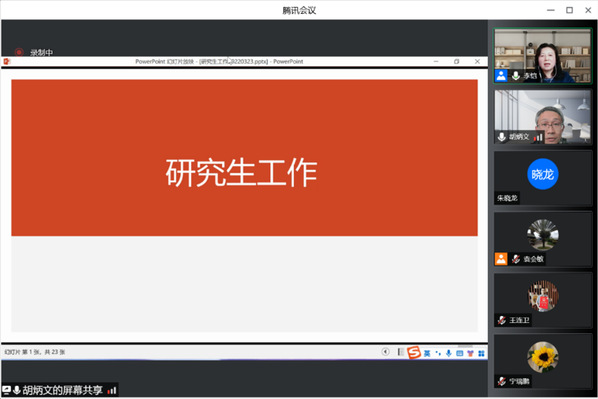Select the 晓龙 blue avatar participant tile
Image resolution: width=598 pixels, height=399 pixels.
(543, 178)
